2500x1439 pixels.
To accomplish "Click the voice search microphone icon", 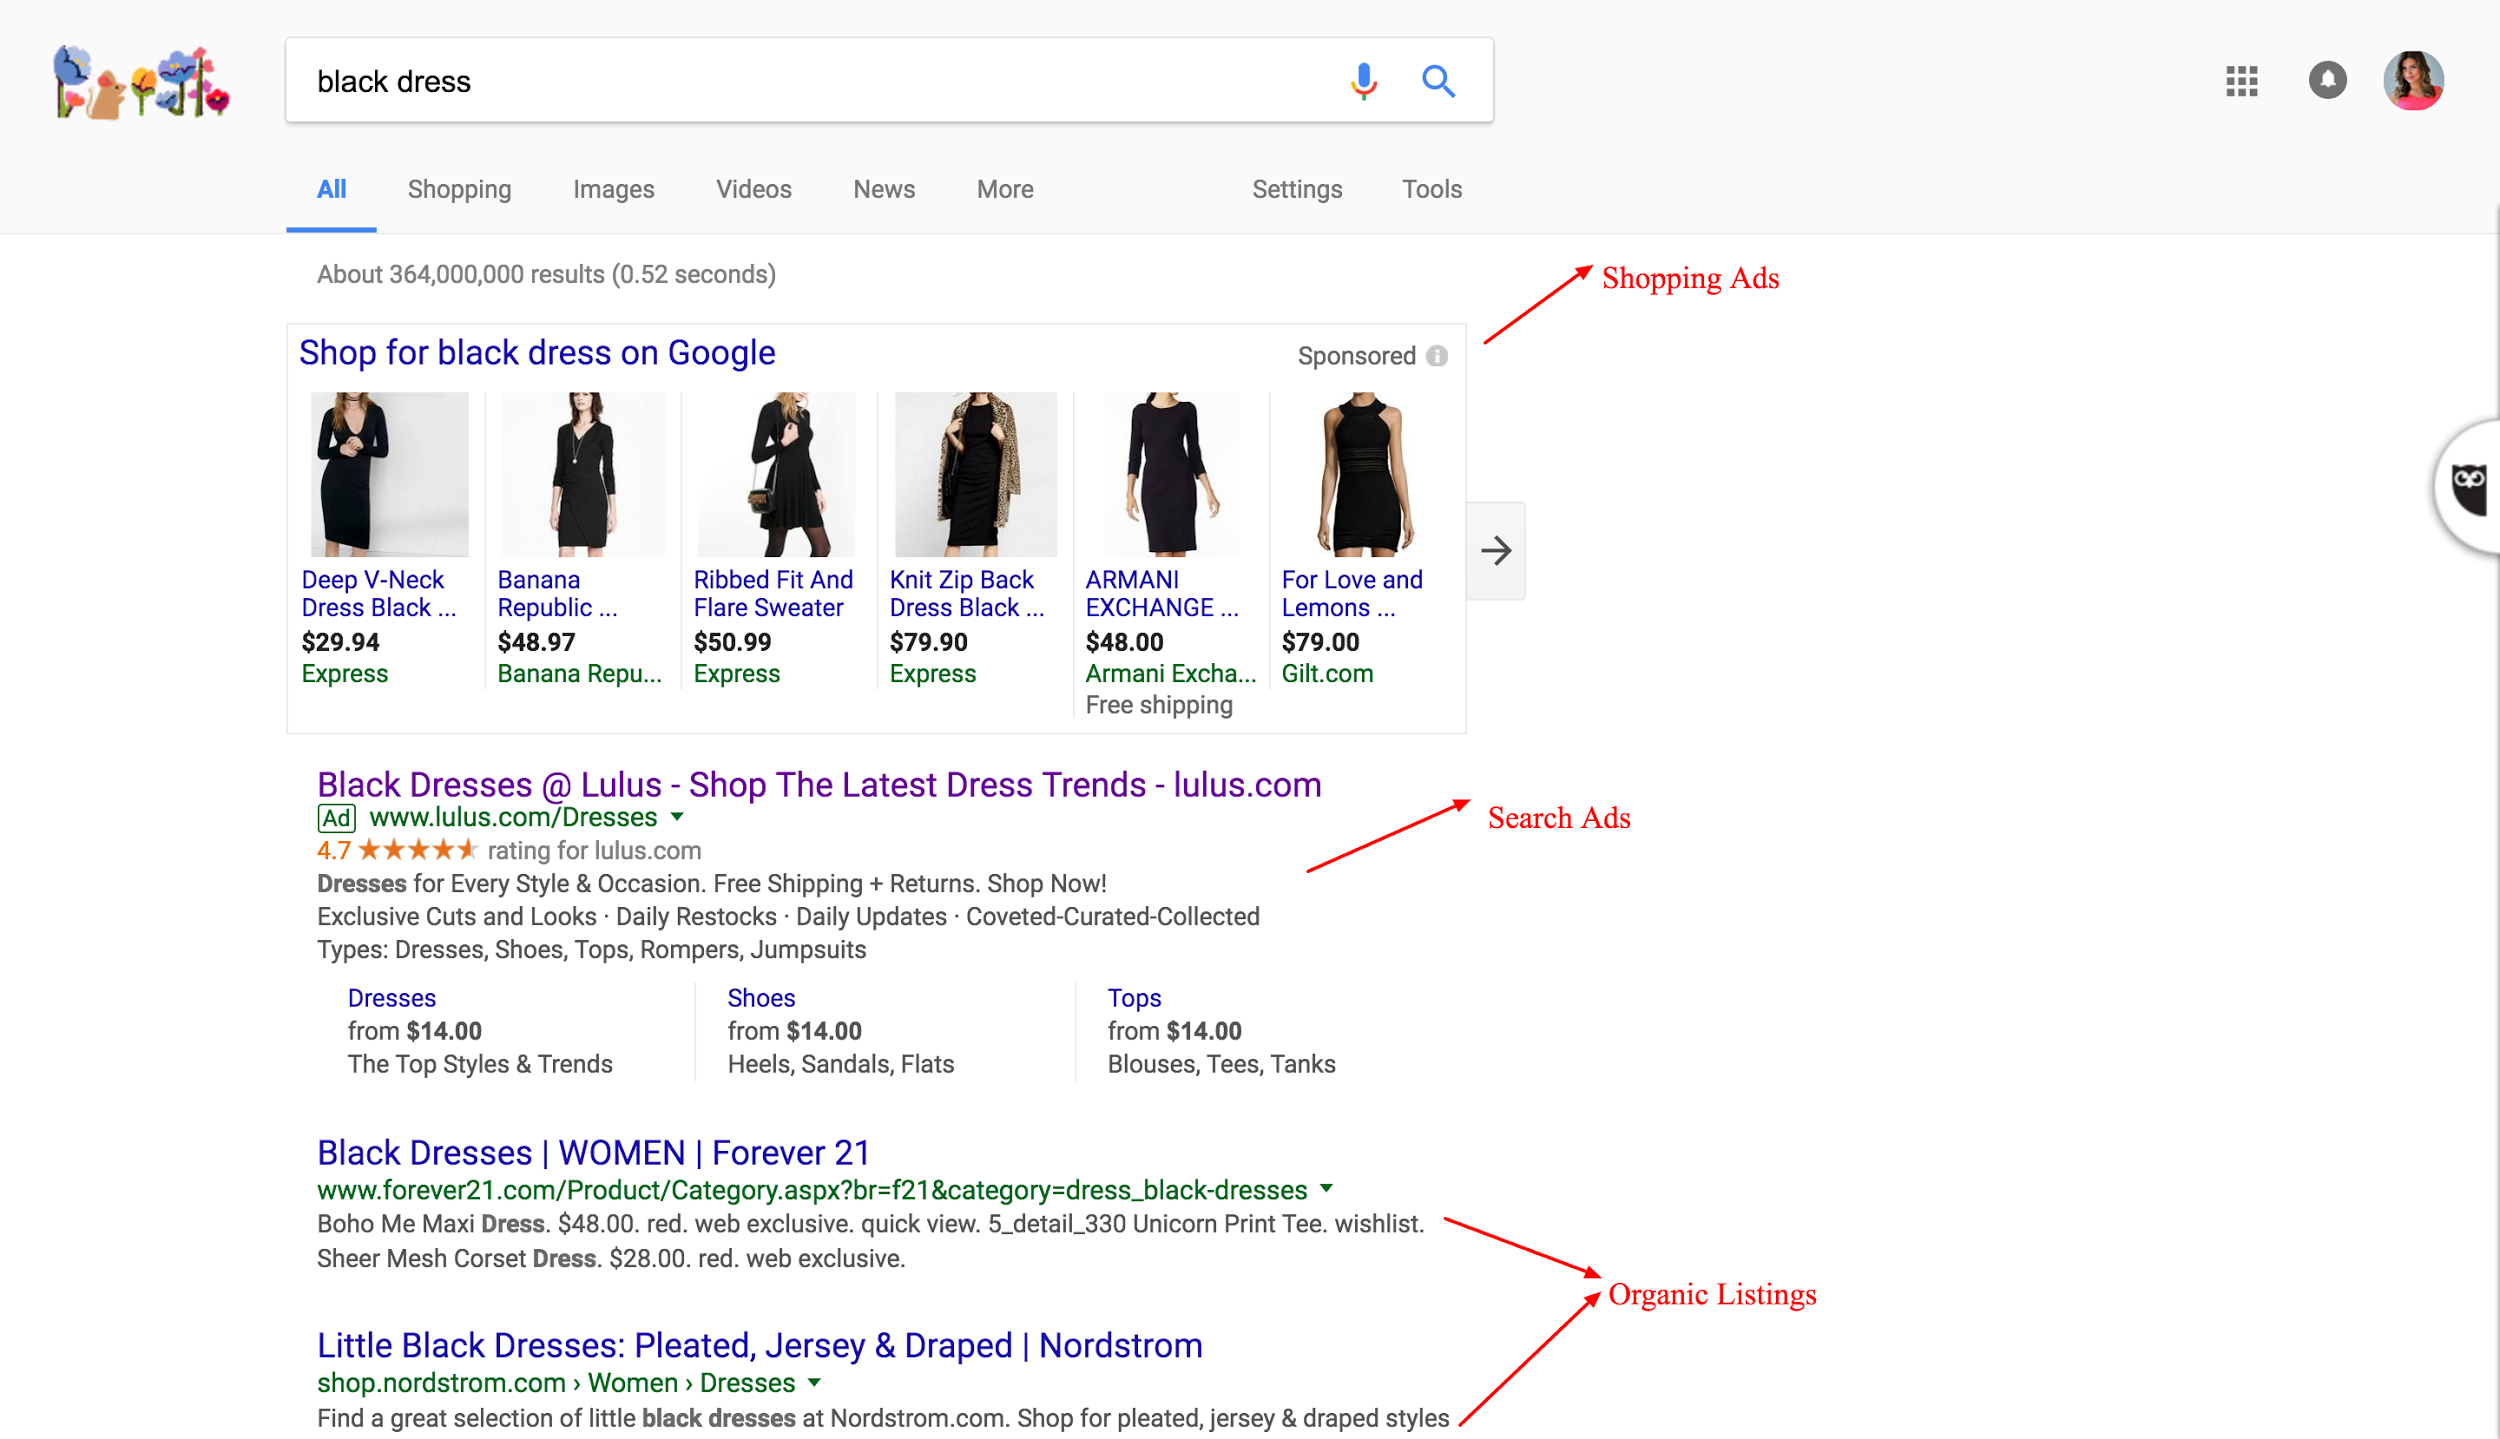I will click(x=1363, y=81).
